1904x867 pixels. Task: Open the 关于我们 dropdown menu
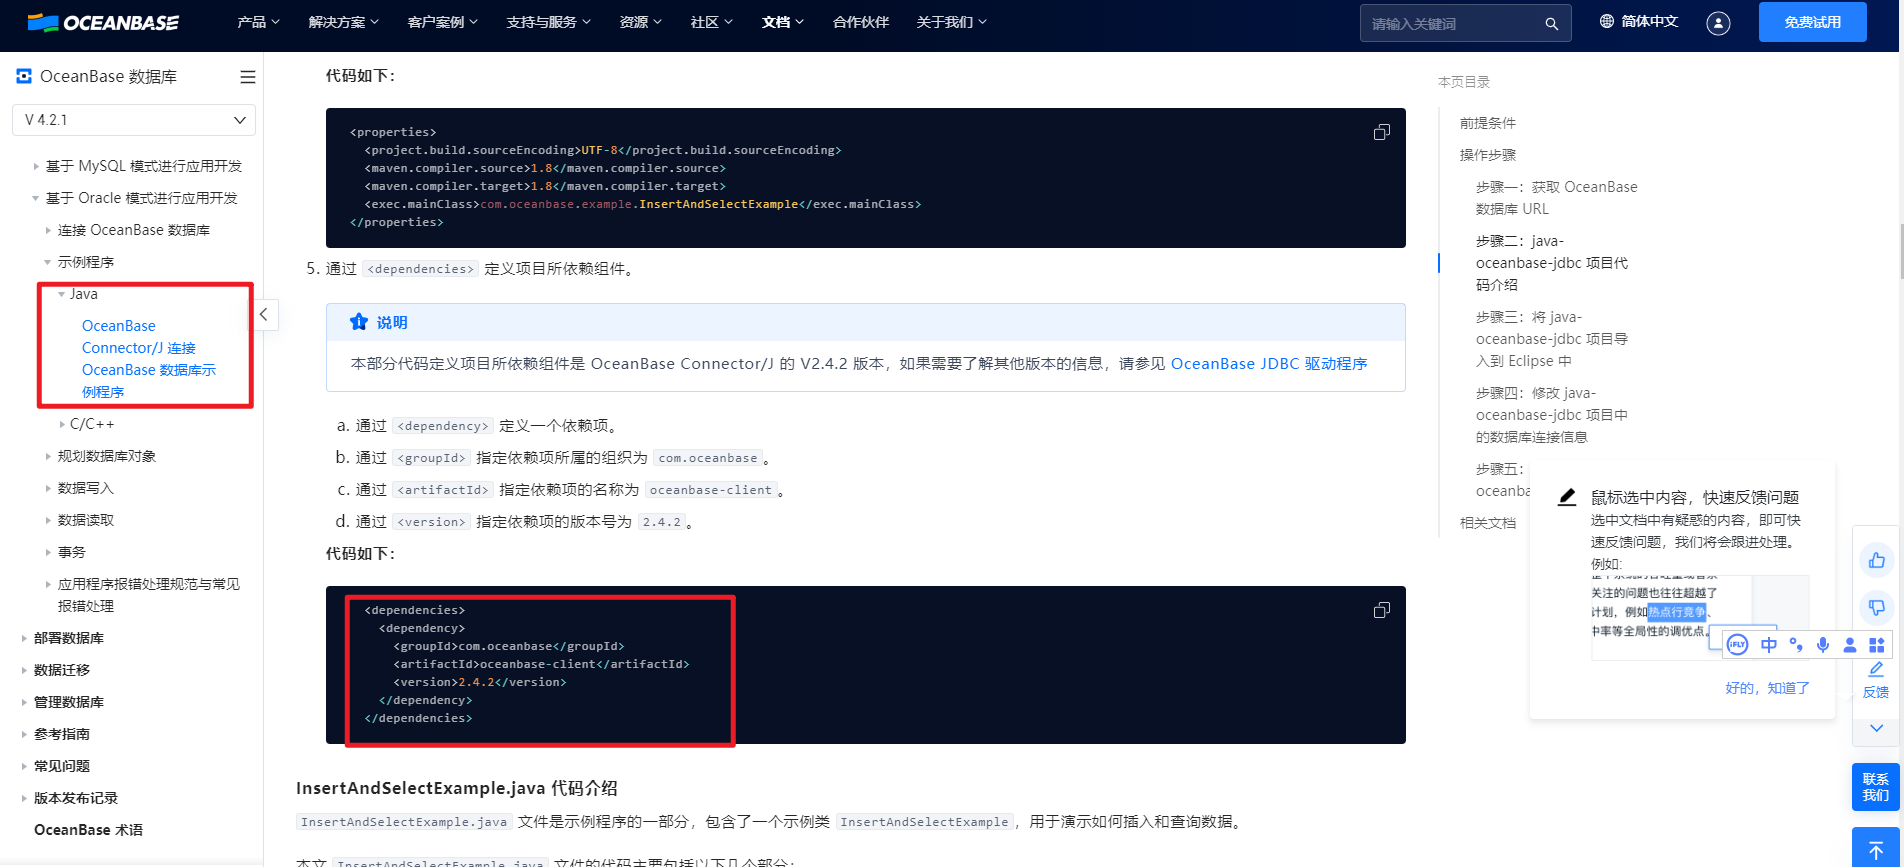pos(951,22)
